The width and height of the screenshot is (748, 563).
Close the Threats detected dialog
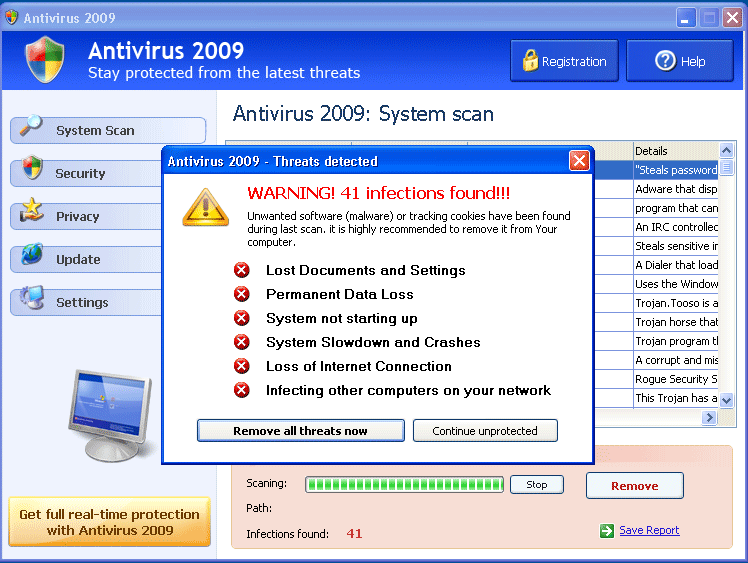pyautogui.click(x=579, y=161)
